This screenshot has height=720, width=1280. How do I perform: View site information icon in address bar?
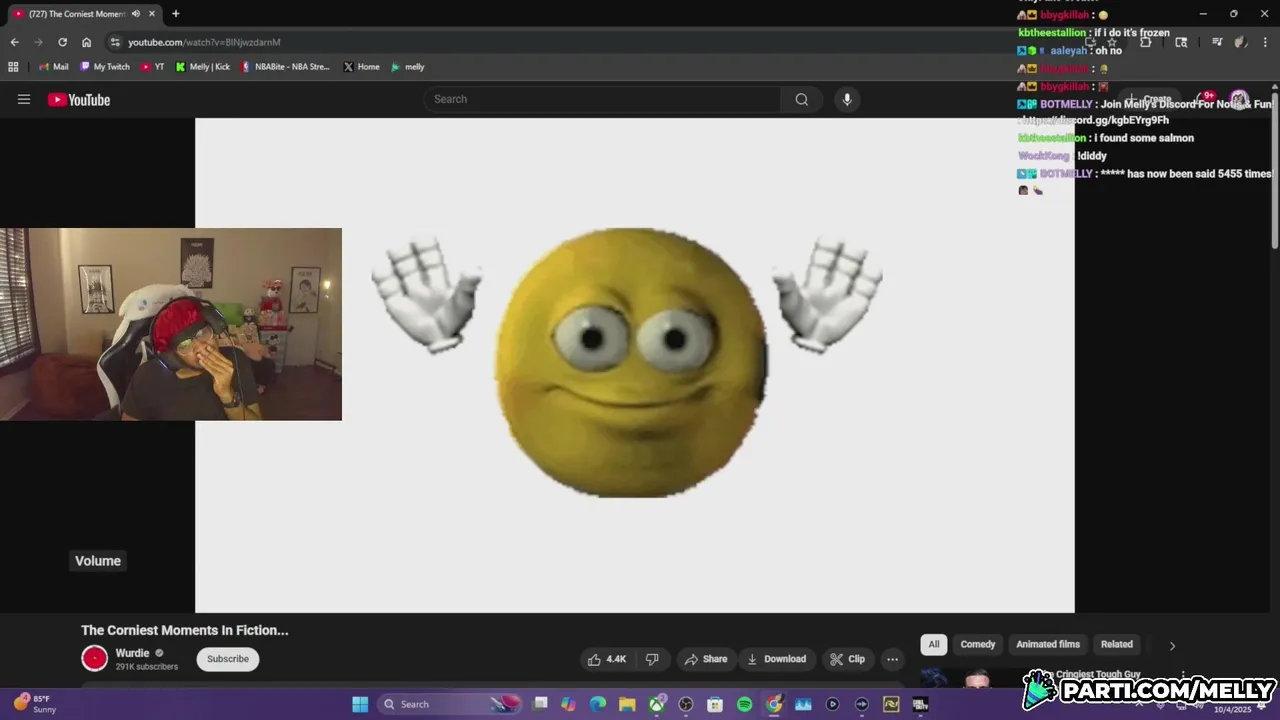click(x=115, y=42)
